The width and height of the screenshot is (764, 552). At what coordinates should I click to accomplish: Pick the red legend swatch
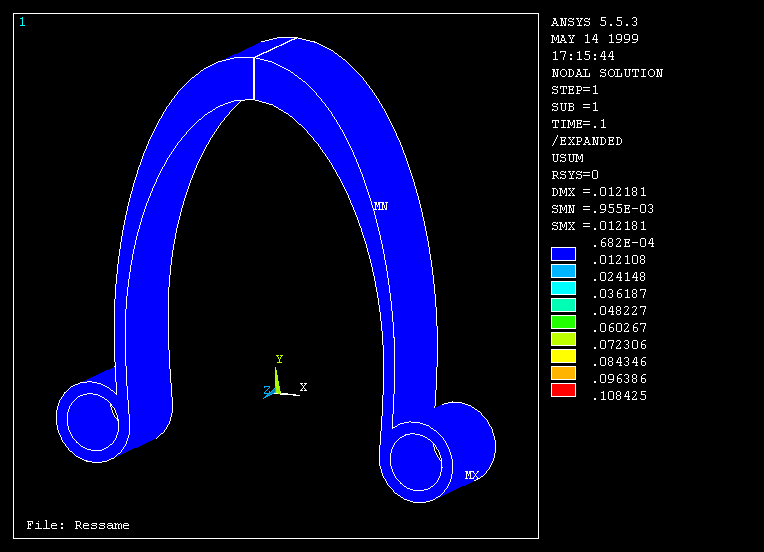coord(563,389)
